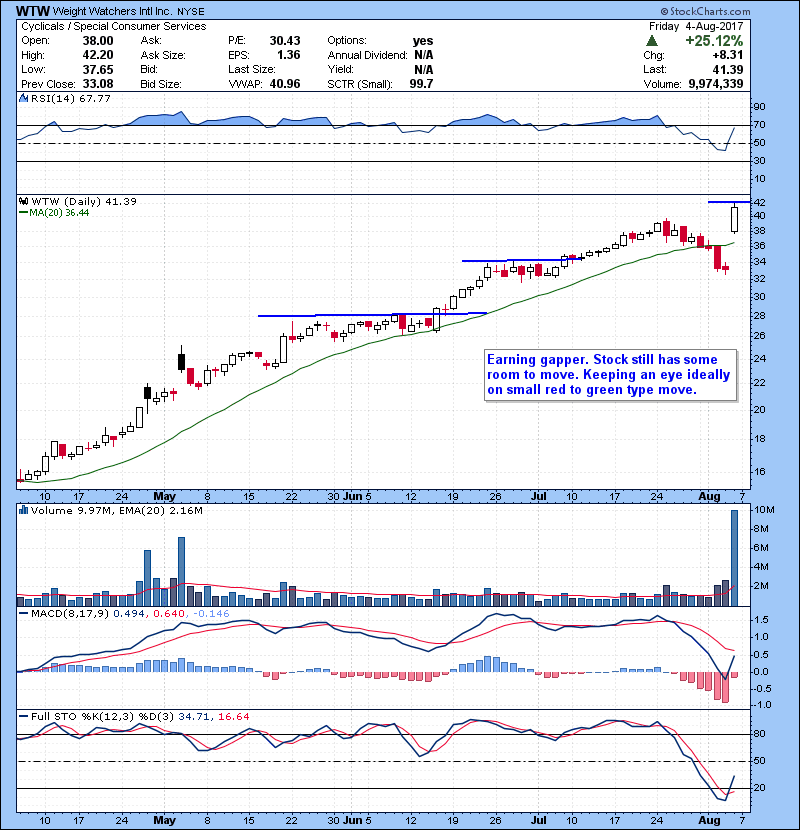Viewport: 800px width, 830px height.
Task: Click the Annual Dividend label
Action: [x=367, y=55]
